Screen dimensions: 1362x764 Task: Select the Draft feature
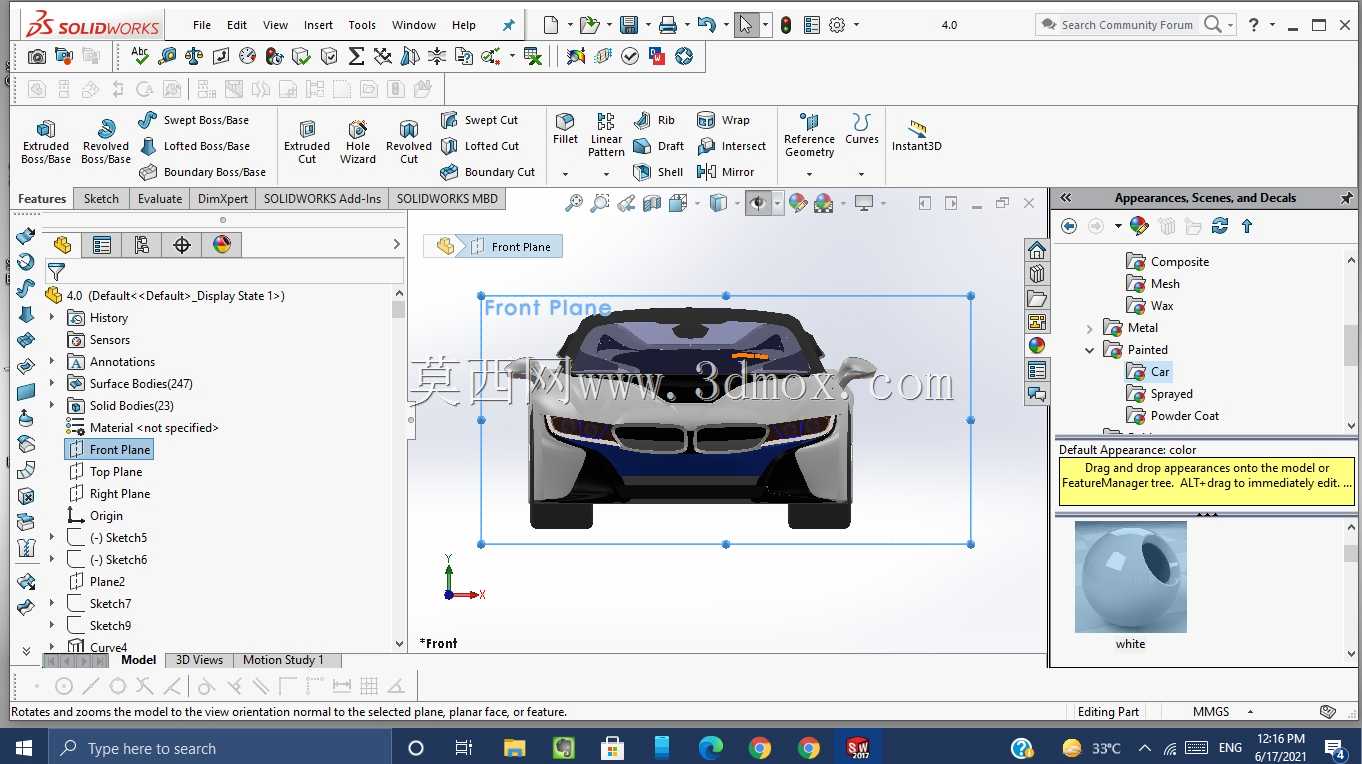click(658, 146)
